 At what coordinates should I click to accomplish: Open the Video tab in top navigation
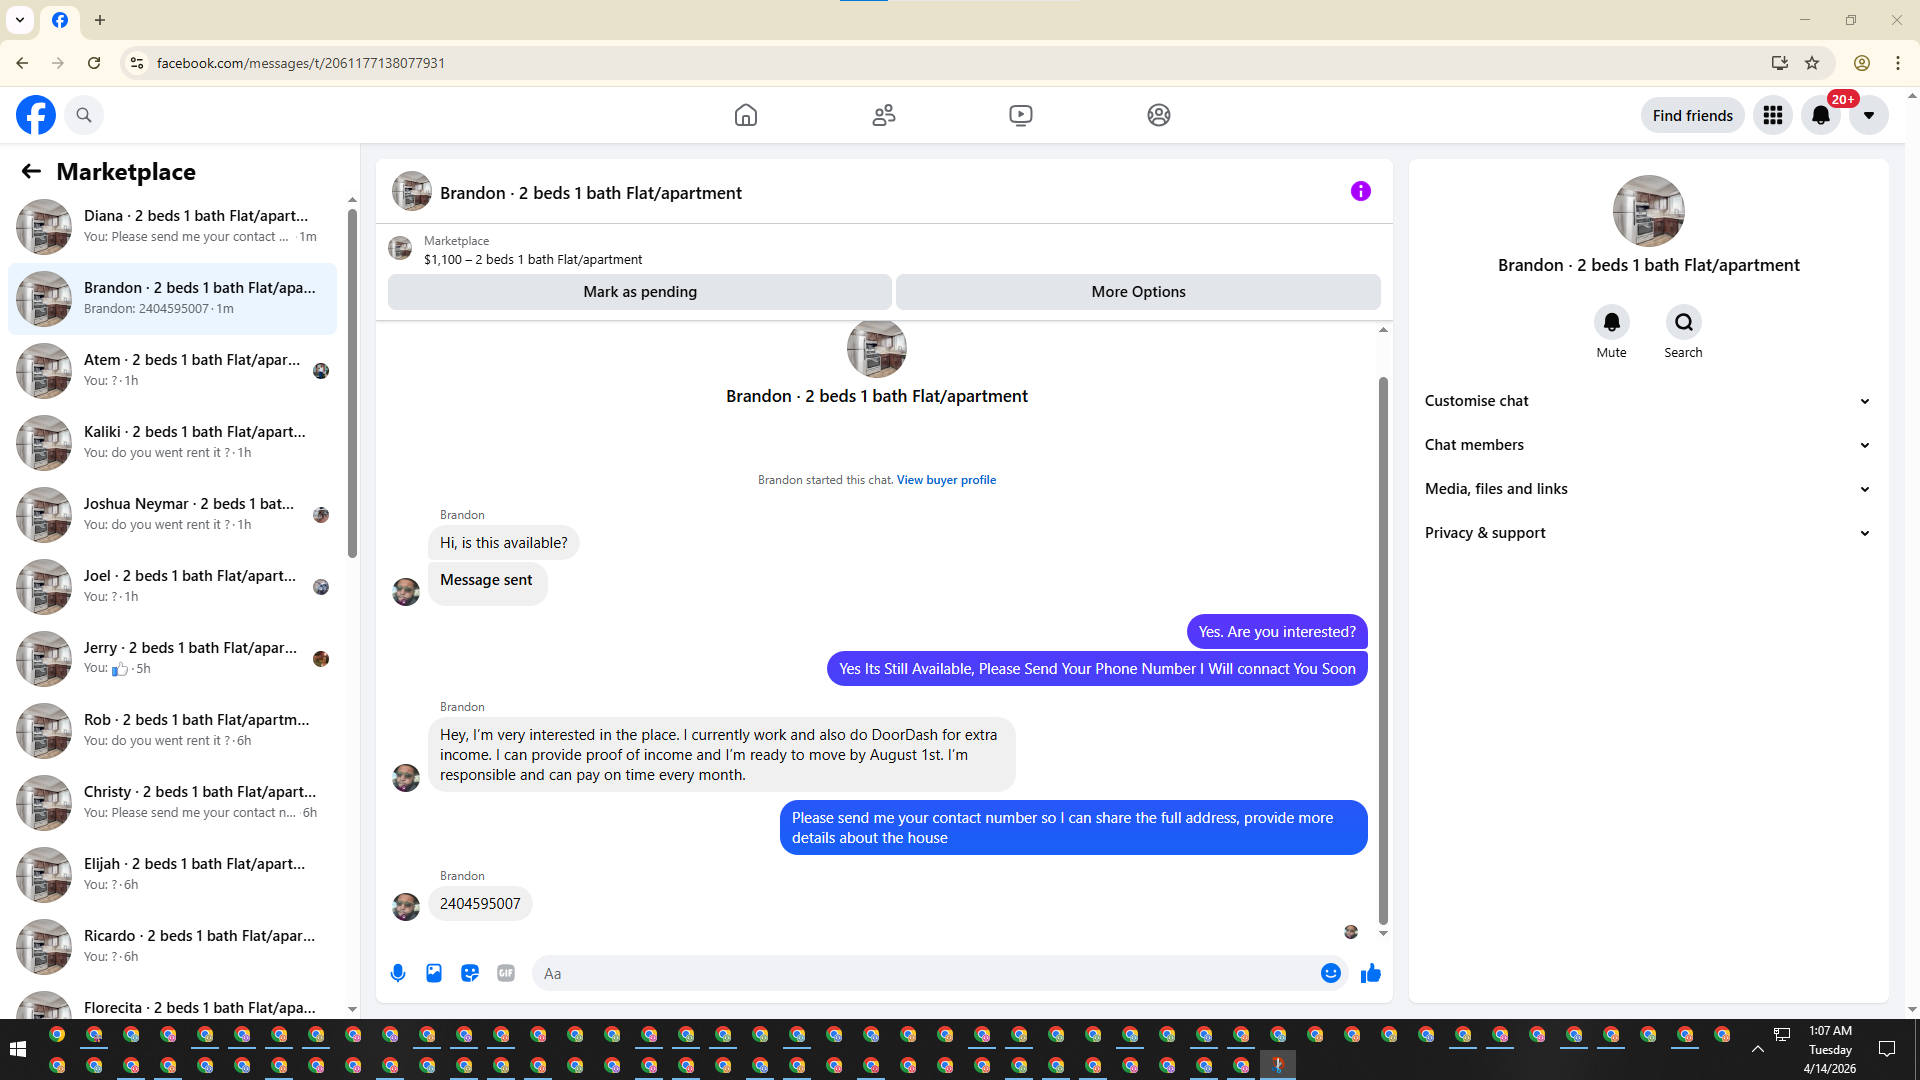tap(1020, 115)
